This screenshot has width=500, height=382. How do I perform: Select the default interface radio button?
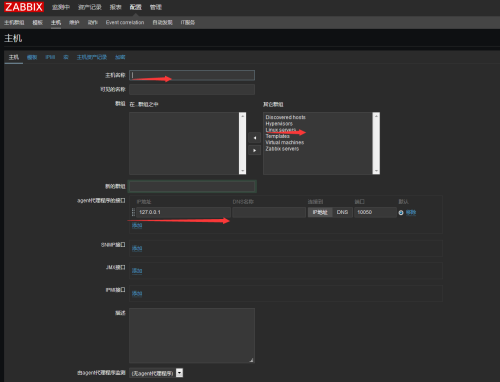point(401,213)
